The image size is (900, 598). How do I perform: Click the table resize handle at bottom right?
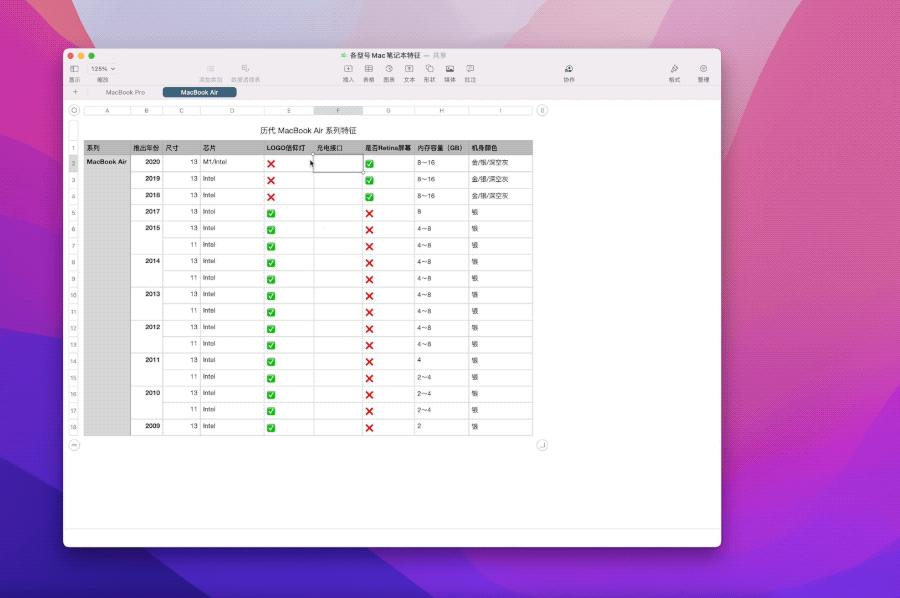542,445
